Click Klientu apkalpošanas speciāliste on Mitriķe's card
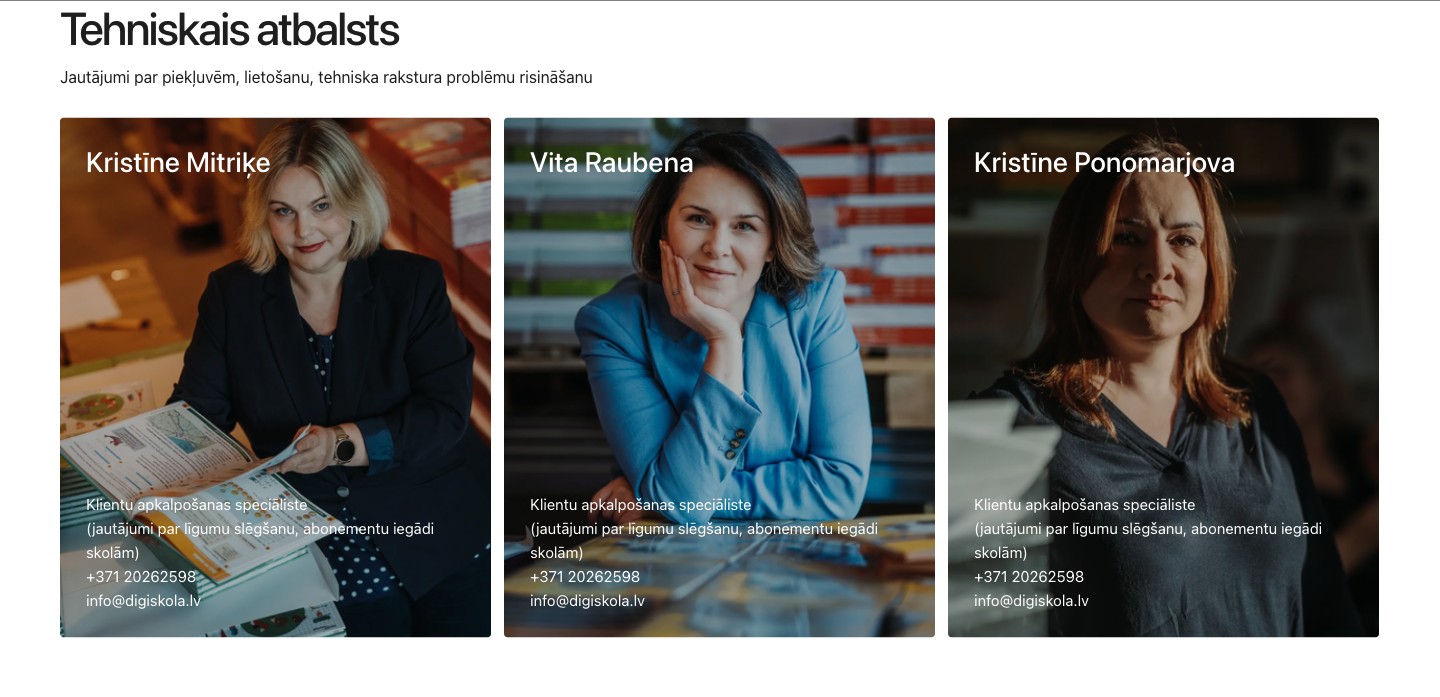This screenshot has width=1440, height=697. [x=197, y=505]
